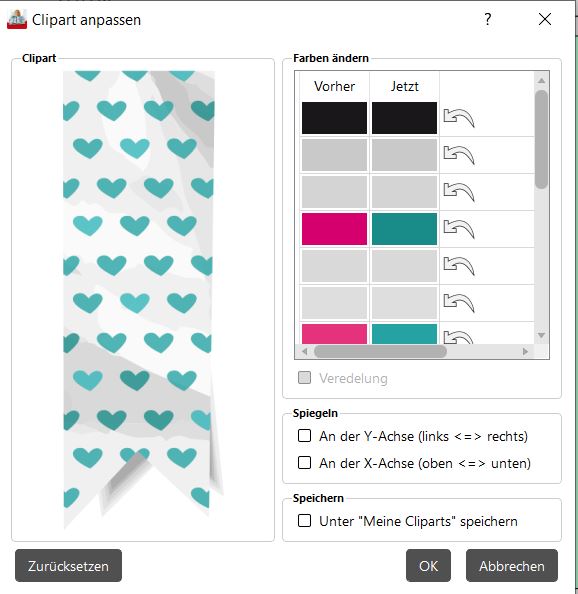Click undo arrow in fifth color row
The width and height of the screenshot is (578, 594).
click(x=459, y=266)
